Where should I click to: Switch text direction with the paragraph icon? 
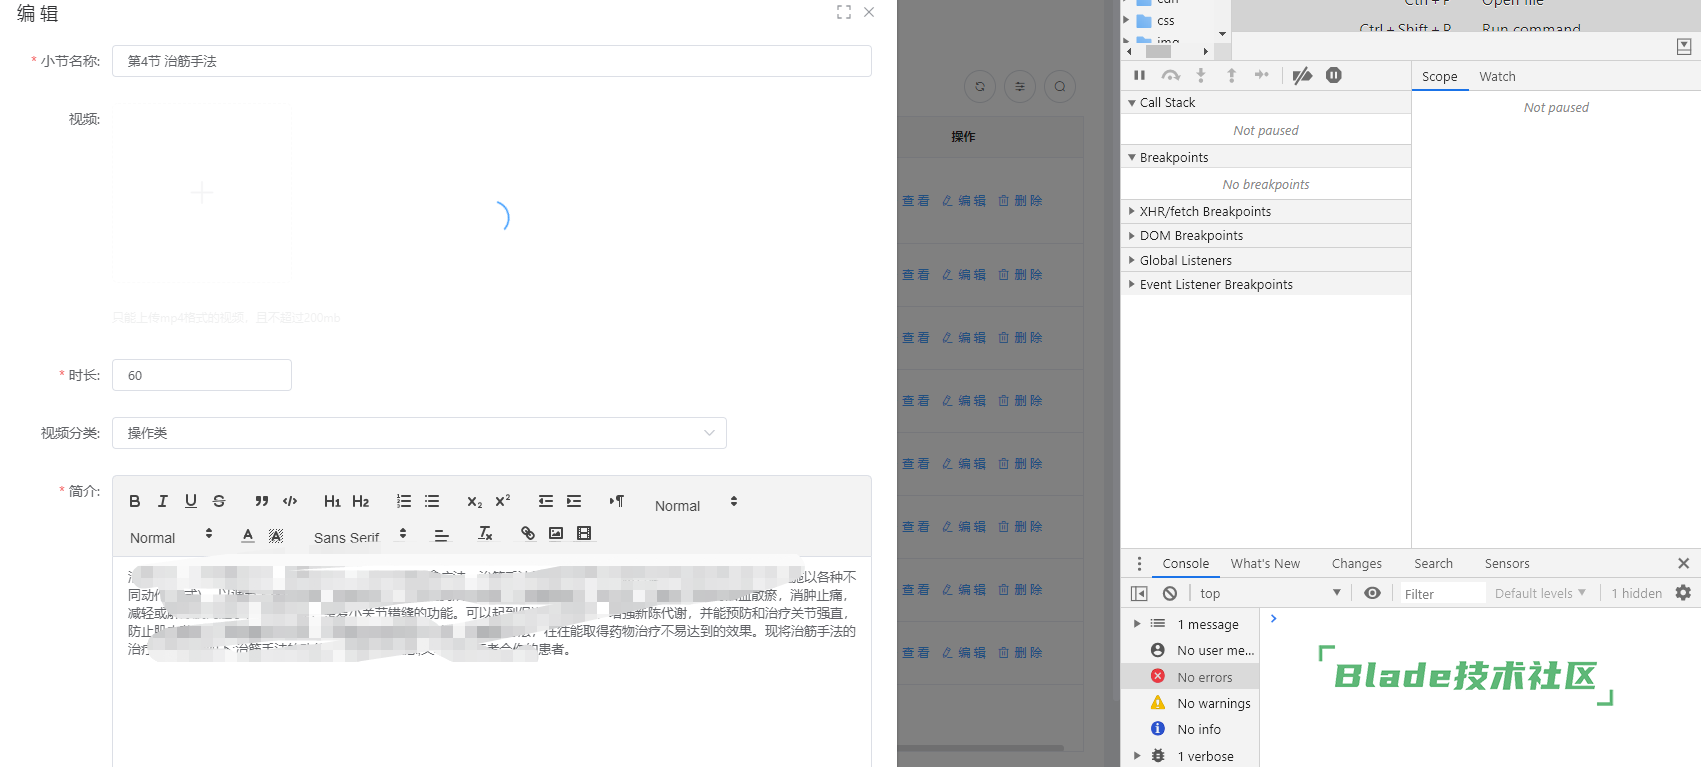[617, 501]
